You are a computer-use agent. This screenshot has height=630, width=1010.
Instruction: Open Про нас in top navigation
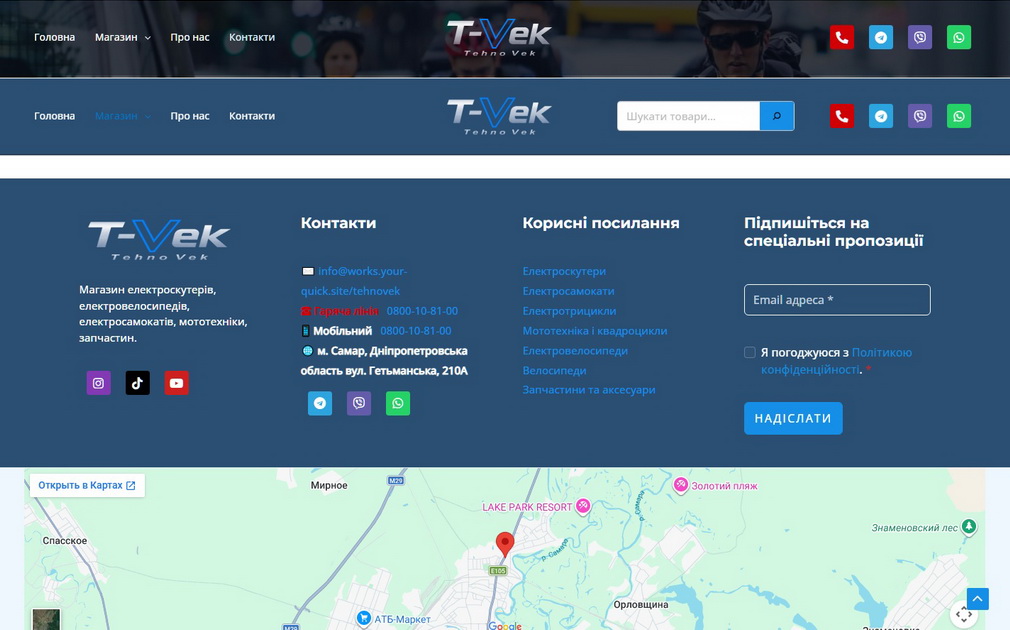pyautogui.click(x=190, y=37)
